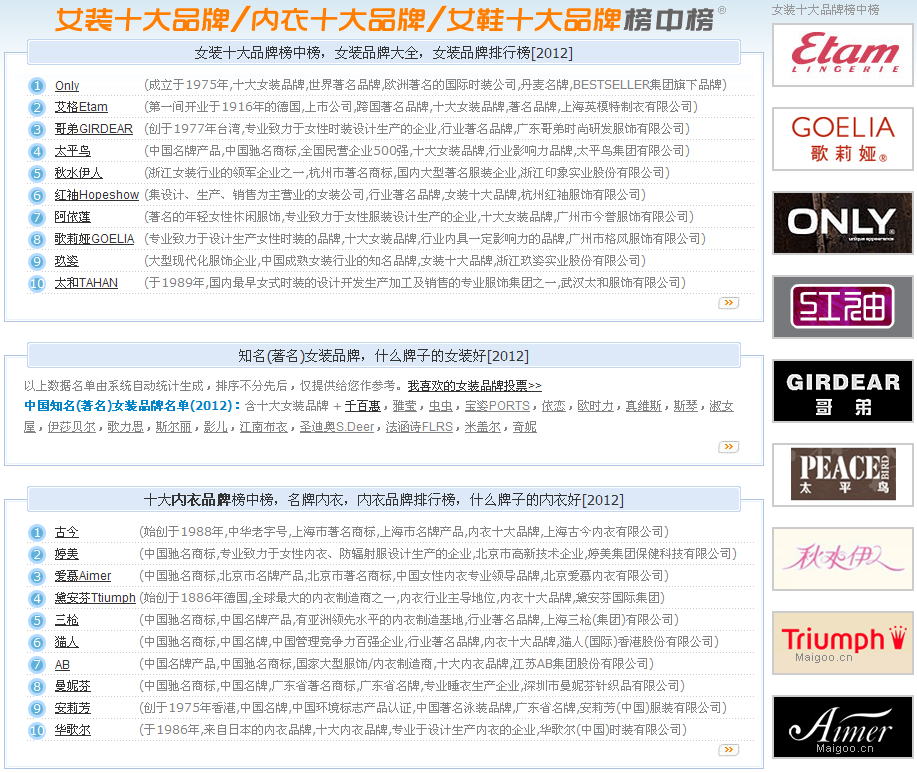The image size is (917, 773).
Task: Open the 曼妮芬 brand link
Action: (73, 686)
